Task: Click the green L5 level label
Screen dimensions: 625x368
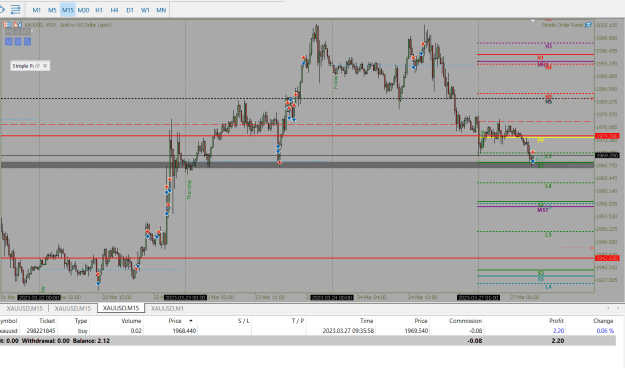Action: coord(548,235)
